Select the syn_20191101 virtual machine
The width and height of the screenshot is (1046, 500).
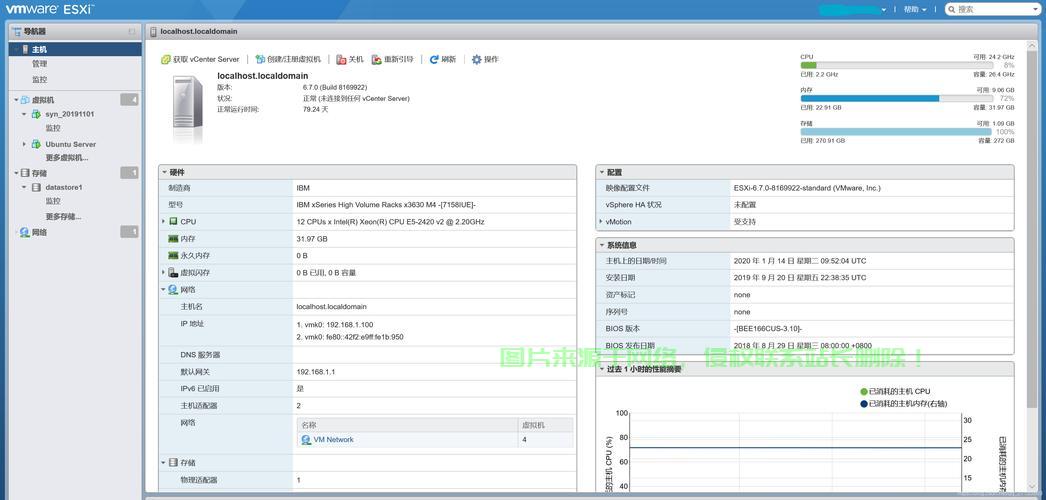pos(69,114)
